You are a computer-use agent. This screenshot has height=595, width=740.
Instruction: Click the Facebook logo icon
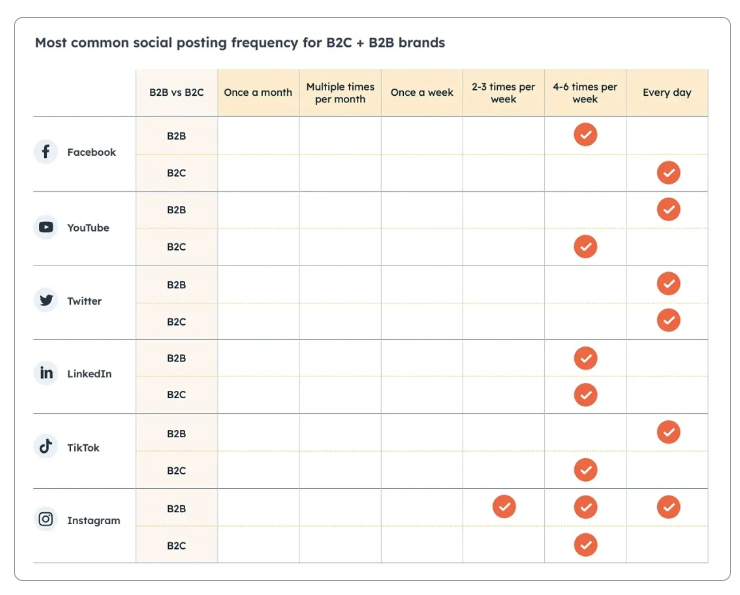point(46,152)
